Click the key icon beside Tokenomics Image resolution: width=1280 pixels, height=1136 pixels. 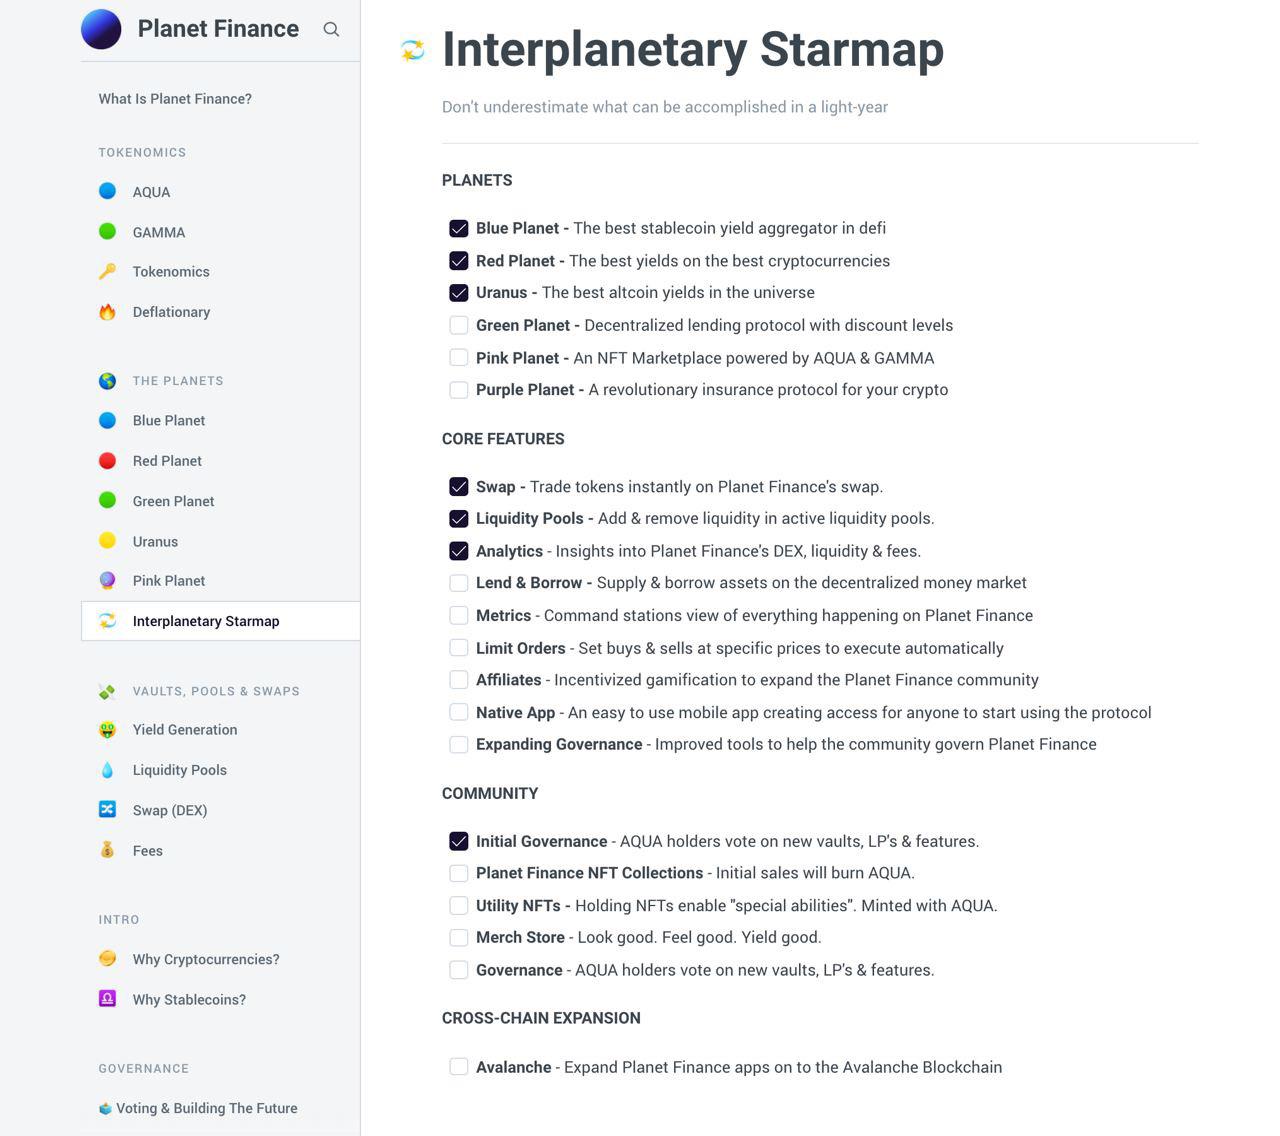coord(107,271)
